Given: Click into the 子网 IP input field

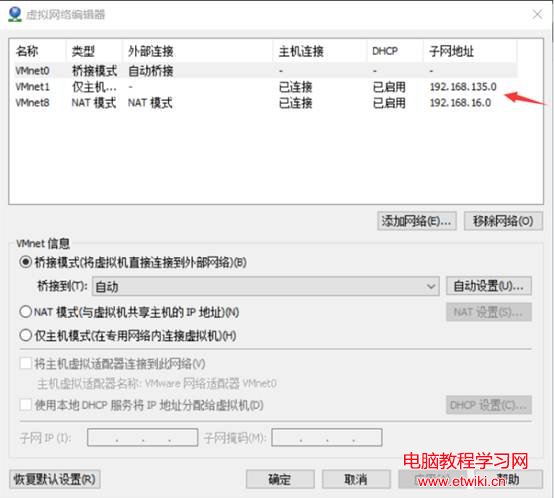Looking at the screenshot, I should point(142,438).
